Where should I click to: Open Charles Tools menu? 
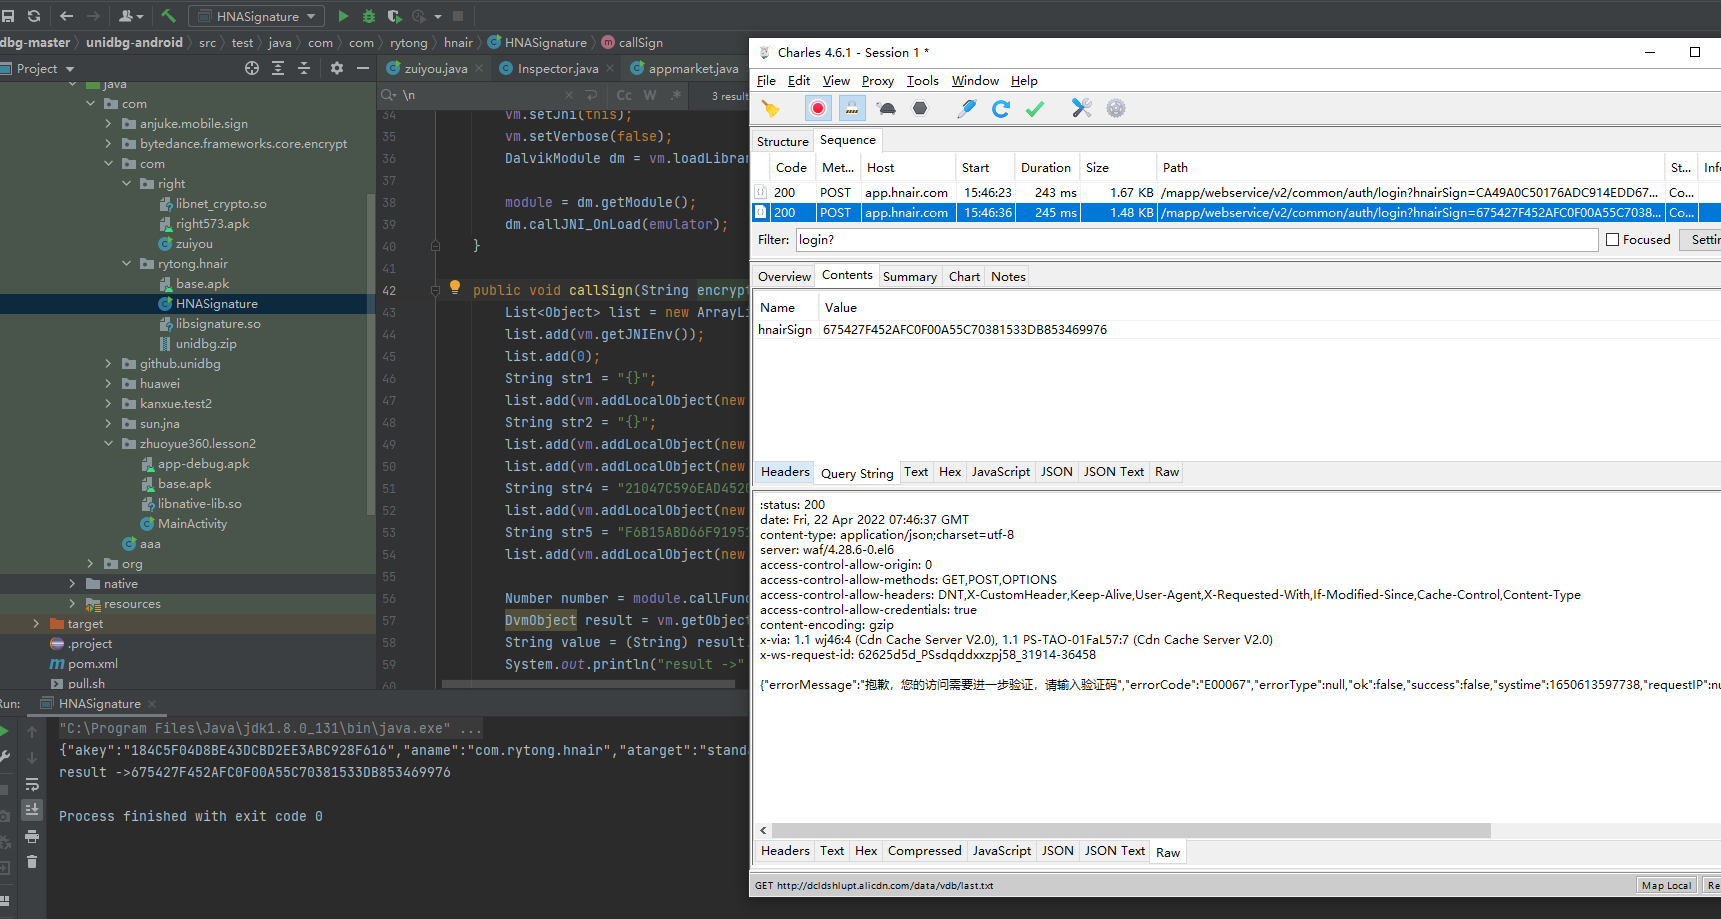click(923, 81)
